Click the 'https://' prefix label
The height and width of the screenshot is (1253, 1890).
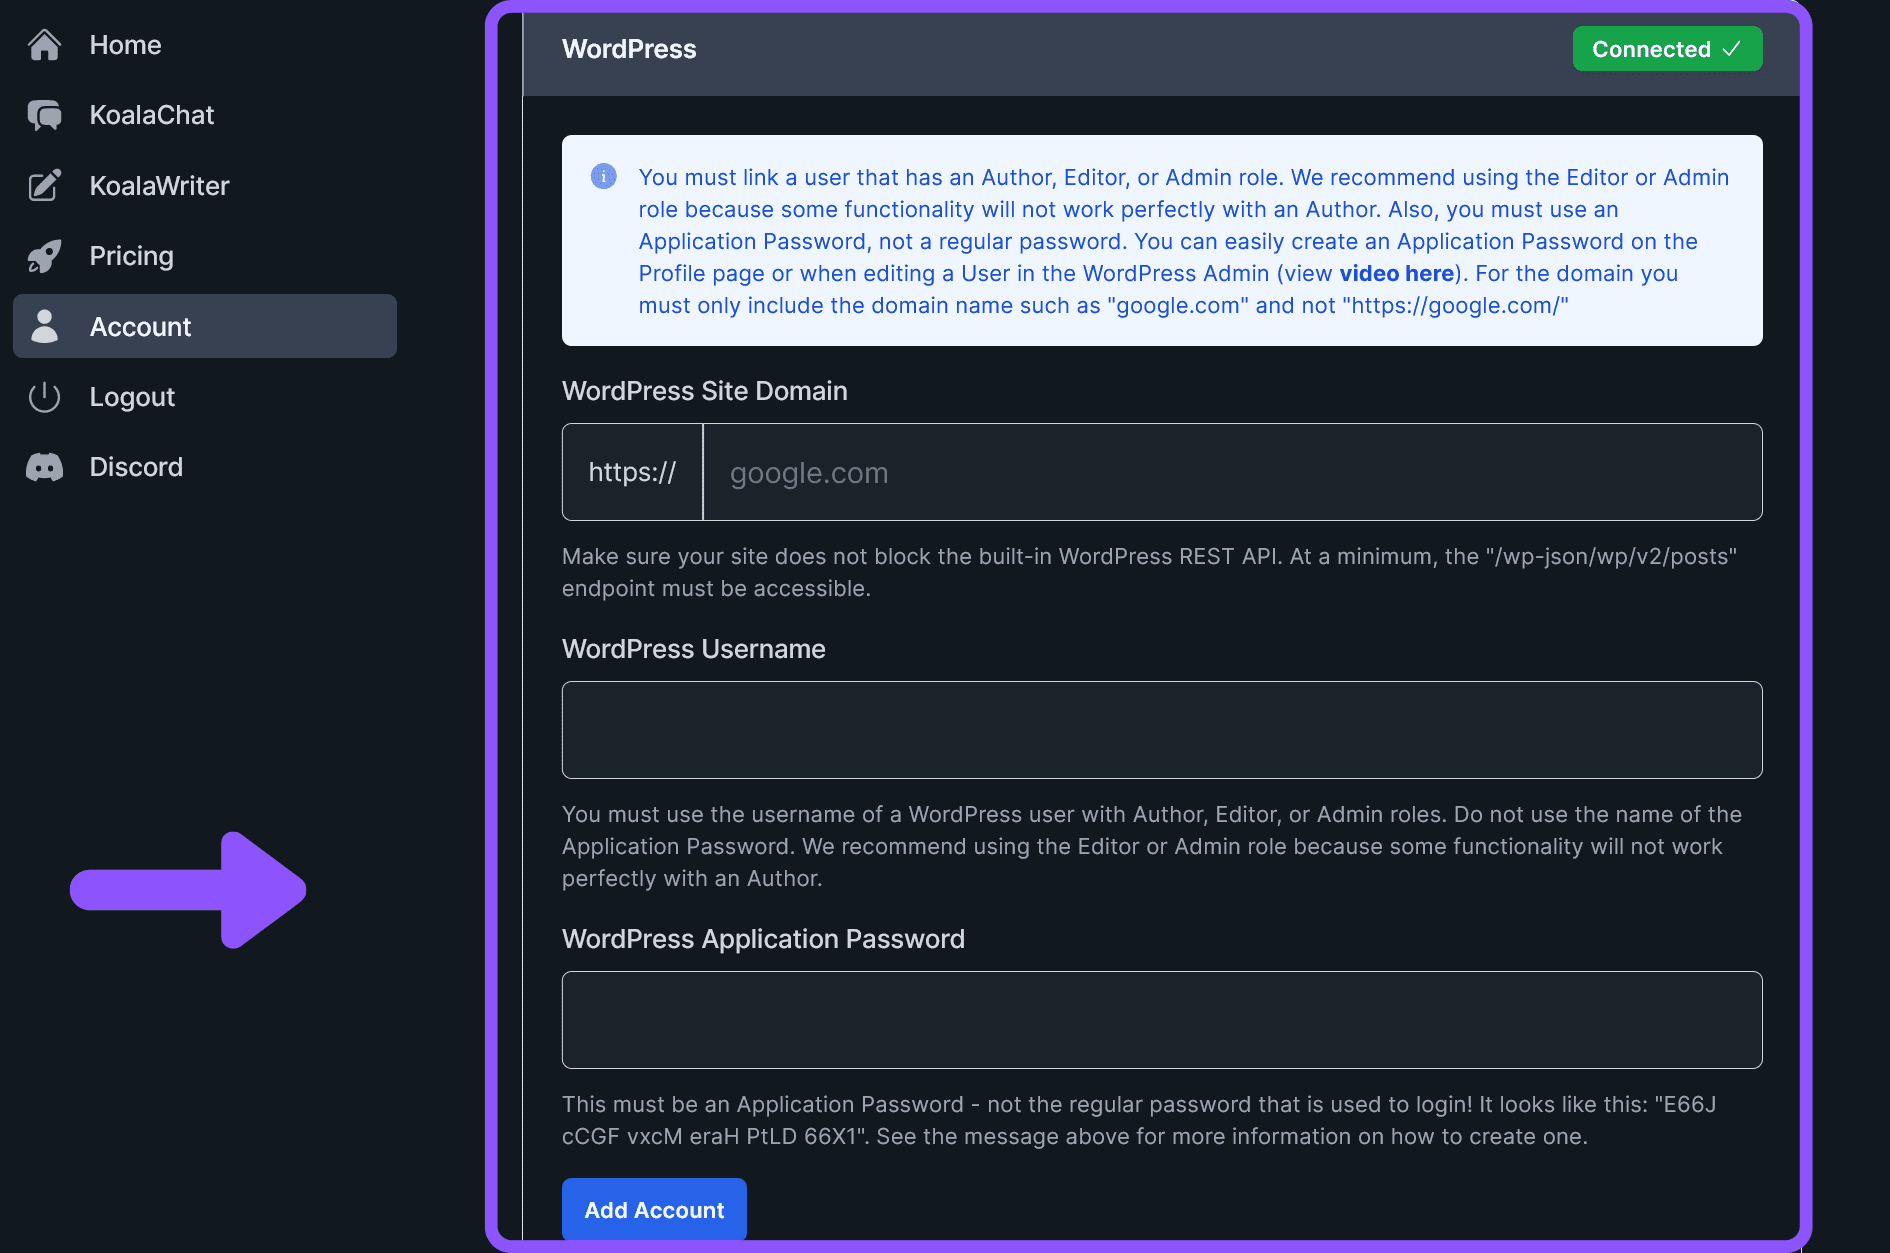(632, 472)
